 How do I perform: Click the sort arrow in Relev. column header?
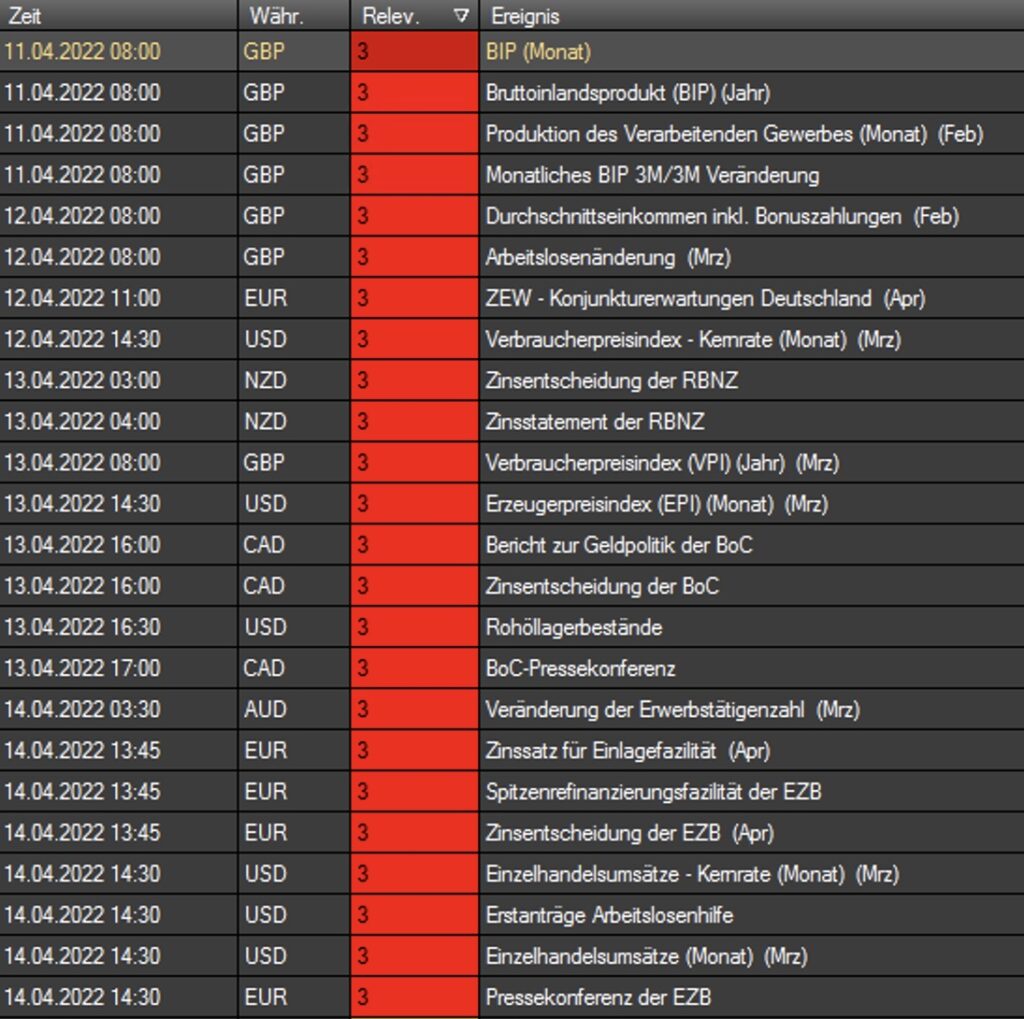460,16
